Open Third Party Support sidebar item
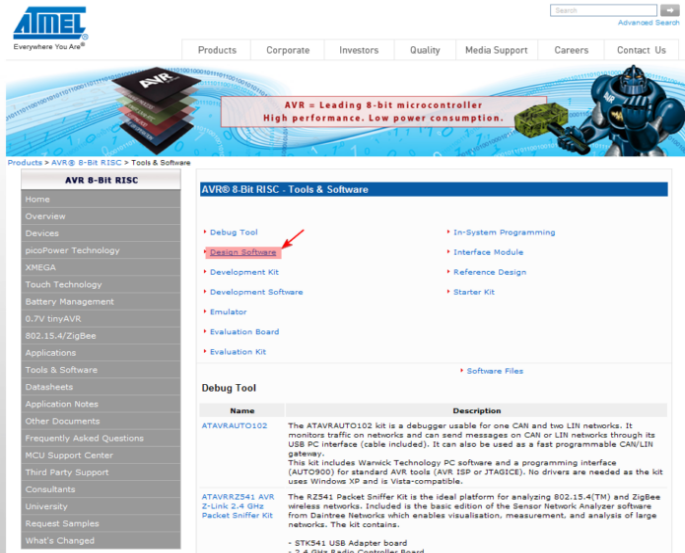 100,472
